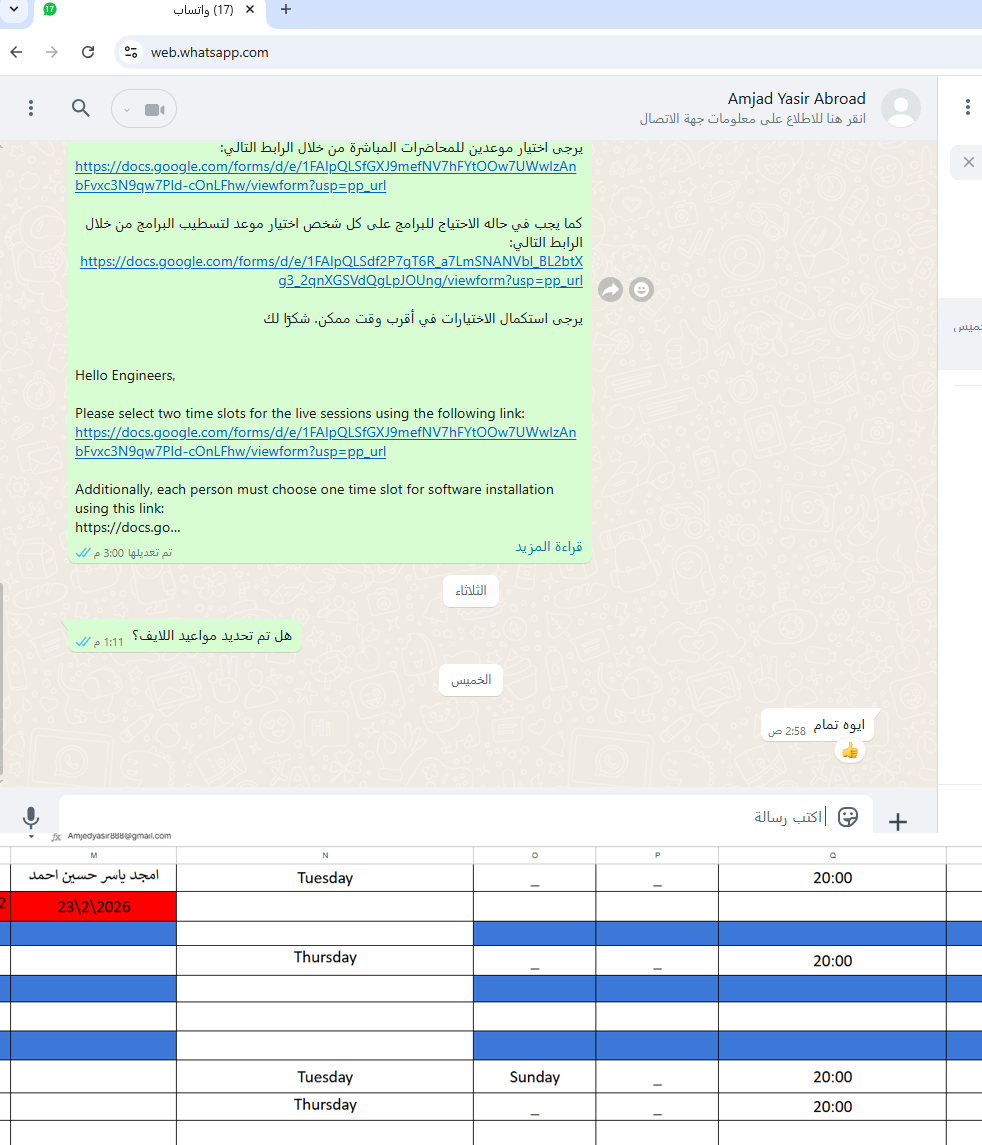This screenshot has height=1145, width=982.
Task: Click the spreadsheet fx formula icon
Action: click(56, 837)
